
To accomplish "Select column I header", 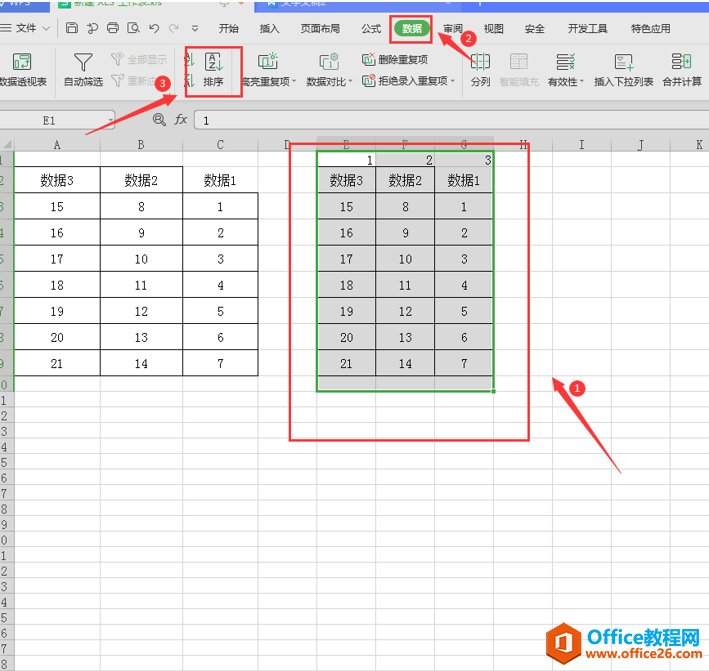I will click(x=581, y=145).
